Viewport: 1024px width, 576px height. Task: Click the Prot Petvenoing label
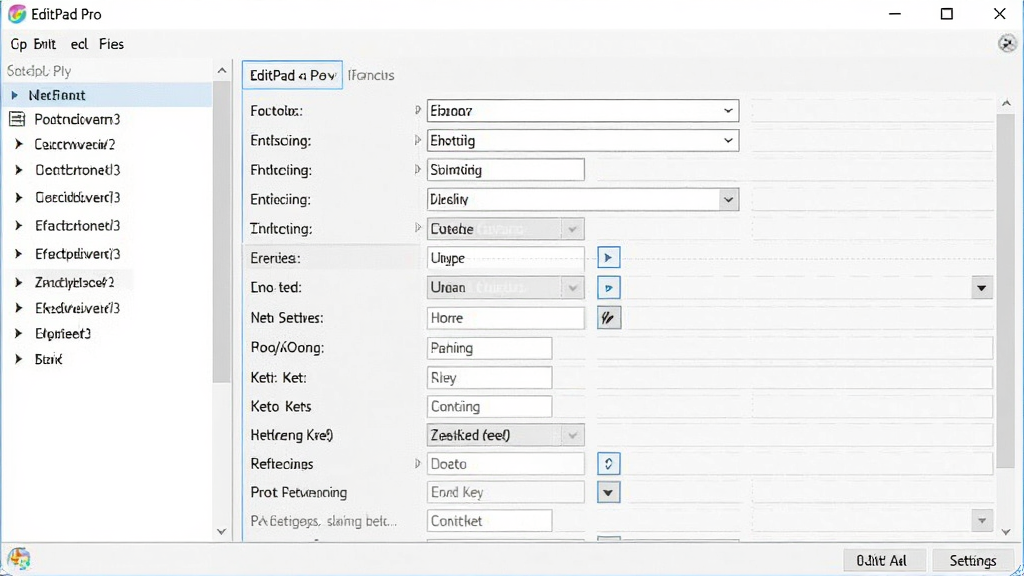(x=298, y=492)
